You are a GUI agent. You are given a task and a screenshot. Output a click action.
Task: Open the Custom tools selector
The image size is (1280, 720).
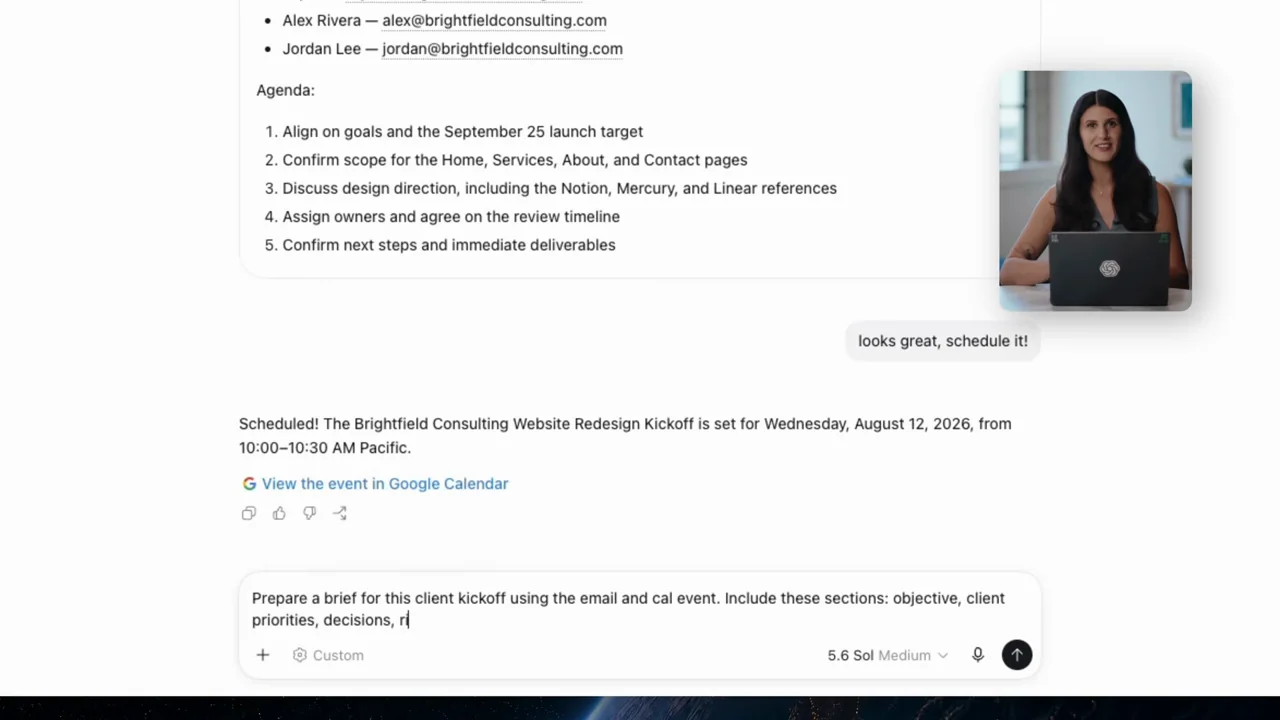328,655
